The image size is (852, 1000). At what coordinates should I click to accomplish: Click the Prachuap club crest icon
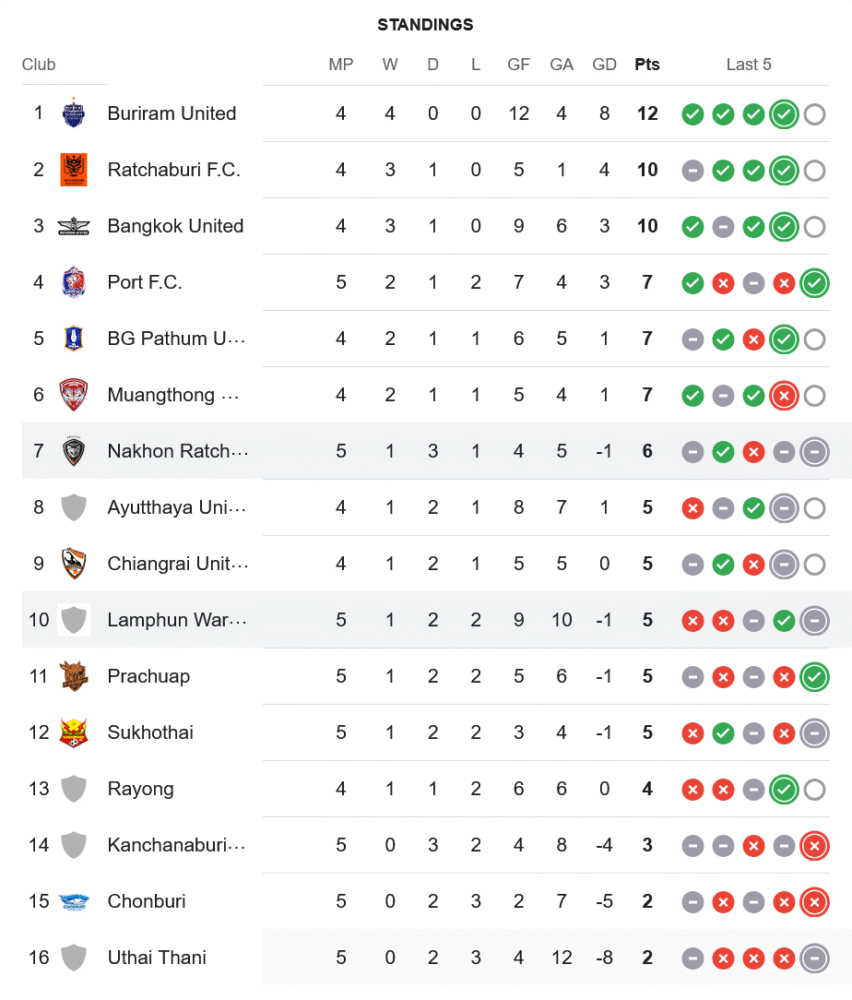[74, 676]
